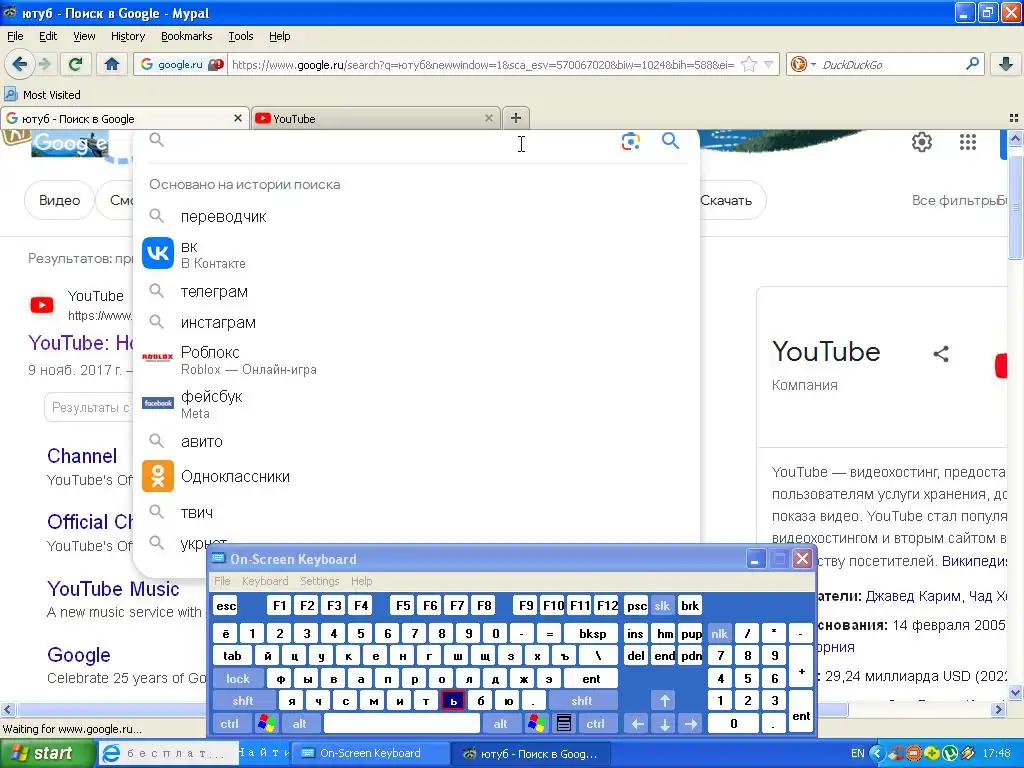This screenshot has height=768, width=1024.
Task: Open the Channel sitelink
Action: point(82,456)
